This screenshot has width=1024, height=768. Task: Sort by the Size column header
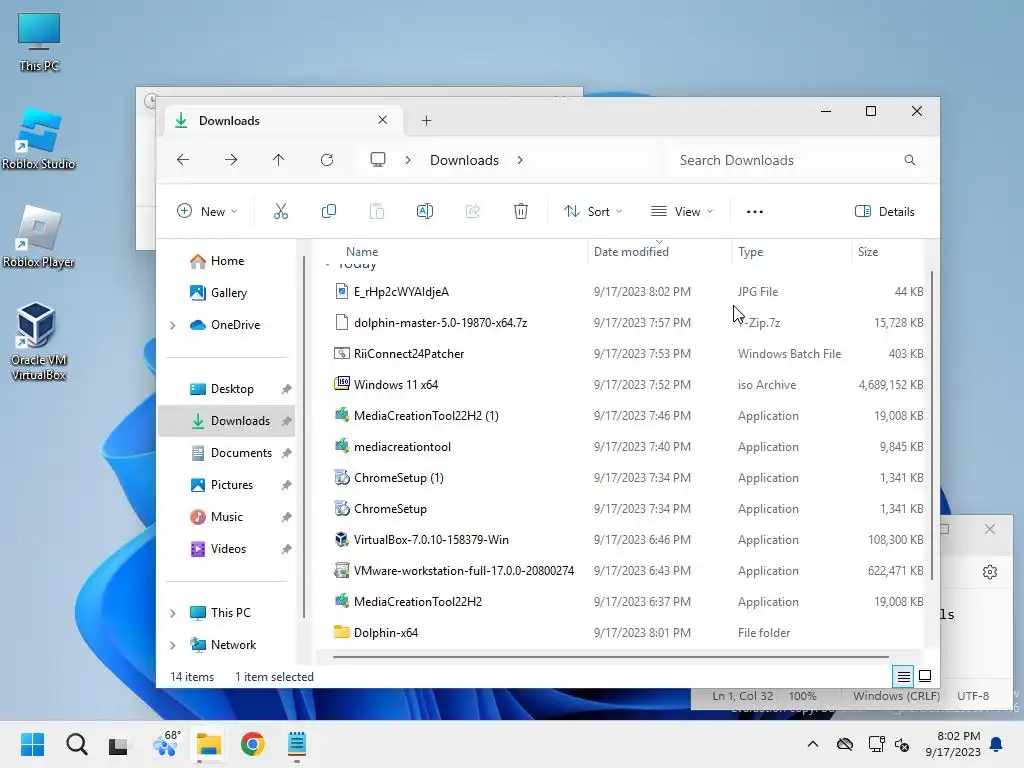pos(868,251)
